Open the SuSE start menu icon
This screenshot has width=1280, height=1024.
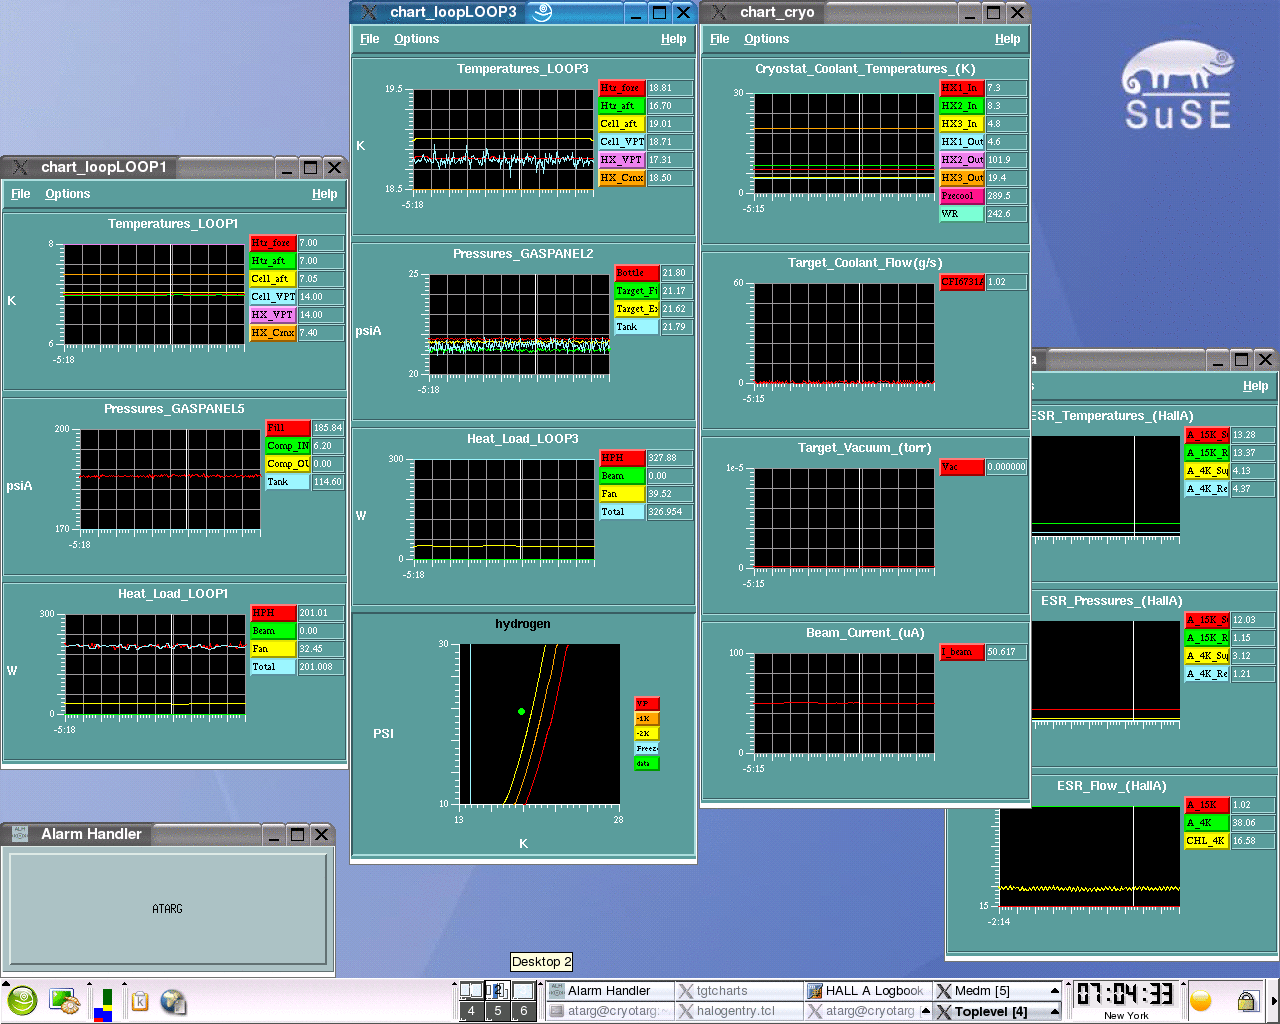pos(22,1001)
